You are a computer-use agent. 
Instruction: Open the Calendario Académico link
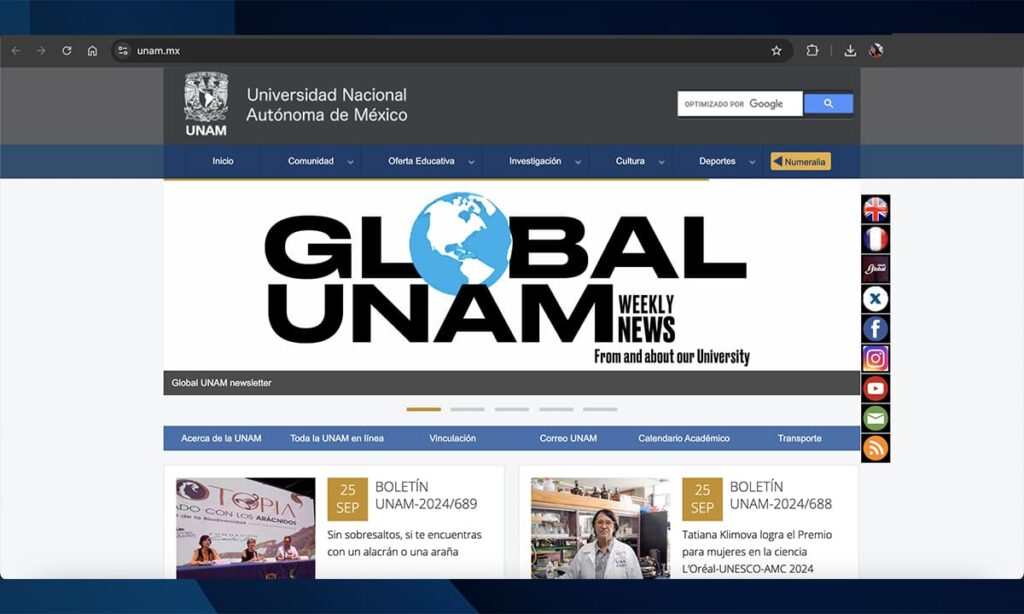[x=684, y=438]
